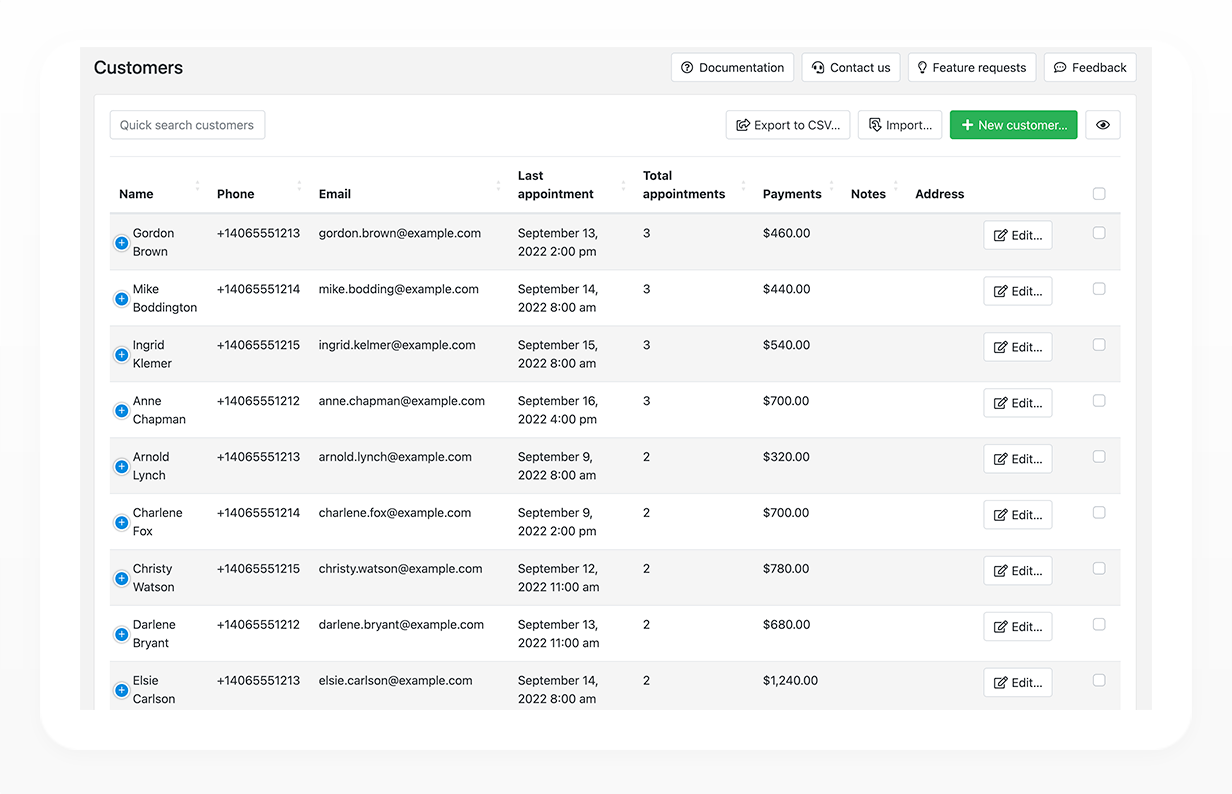Sort by Total appointments column header
The width and height of the screenshot is (1232, 794).
click(x=684, y=185)
